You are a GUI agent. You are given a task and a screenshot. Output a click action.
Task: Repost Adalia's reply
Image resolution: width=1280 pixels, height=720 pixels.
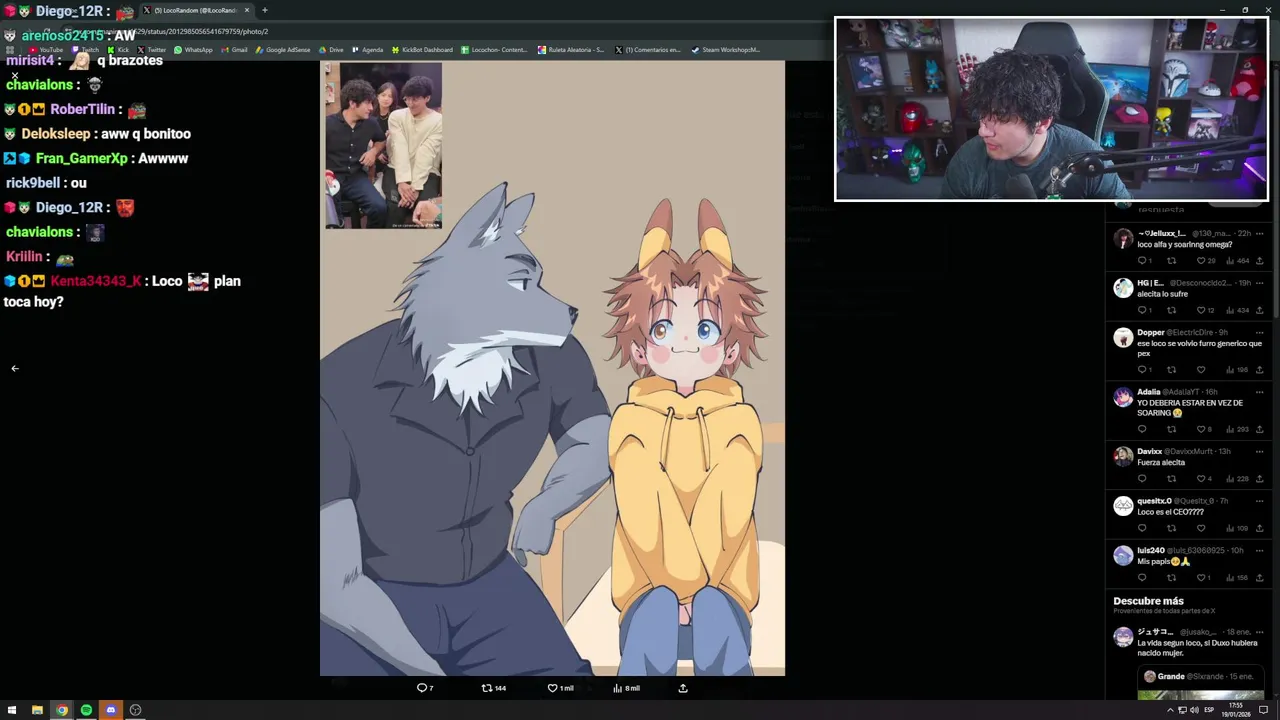pyautogui.click(x=1171, y=429)
